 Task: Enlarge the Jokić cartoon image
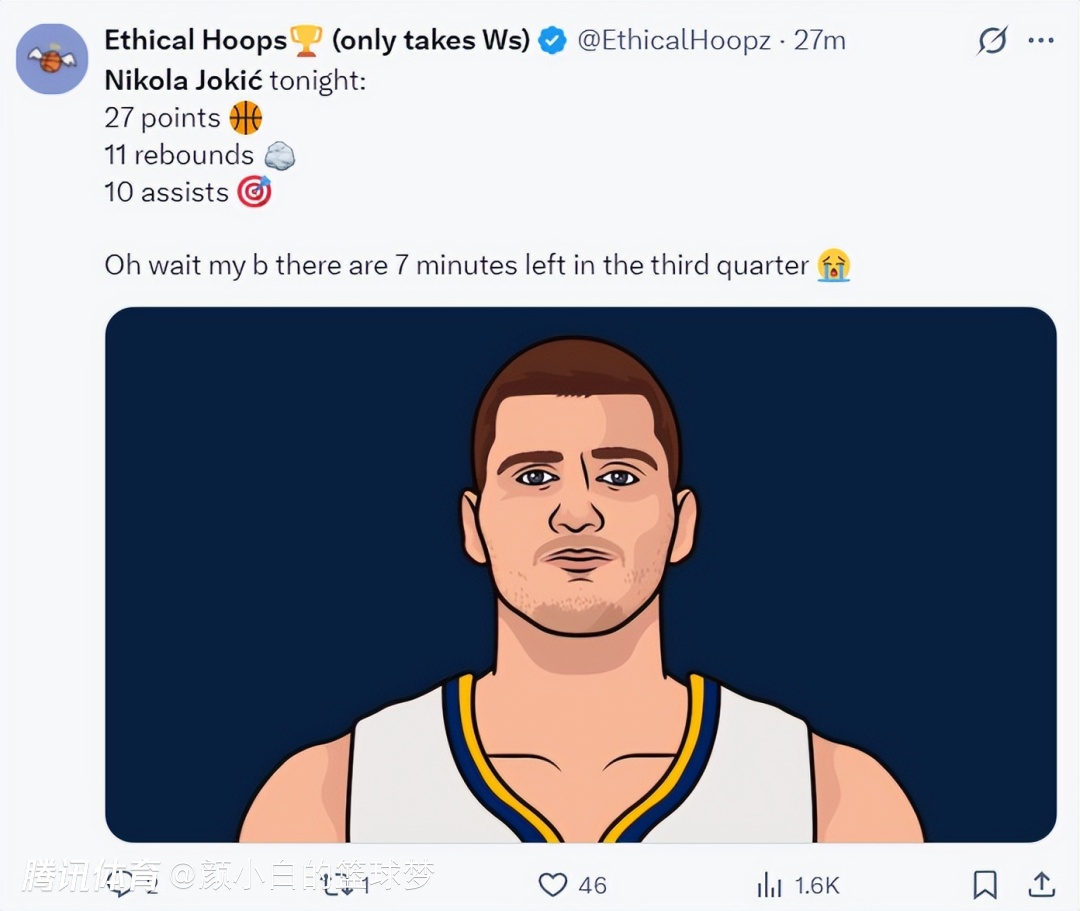coord(580,575)
